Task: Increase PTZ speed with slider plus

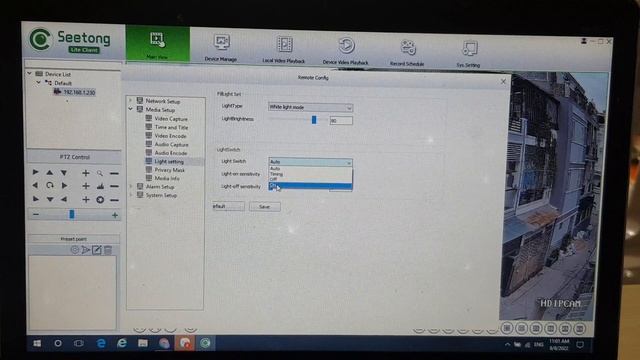Action: pyautogui.click(x=115, y=215)
